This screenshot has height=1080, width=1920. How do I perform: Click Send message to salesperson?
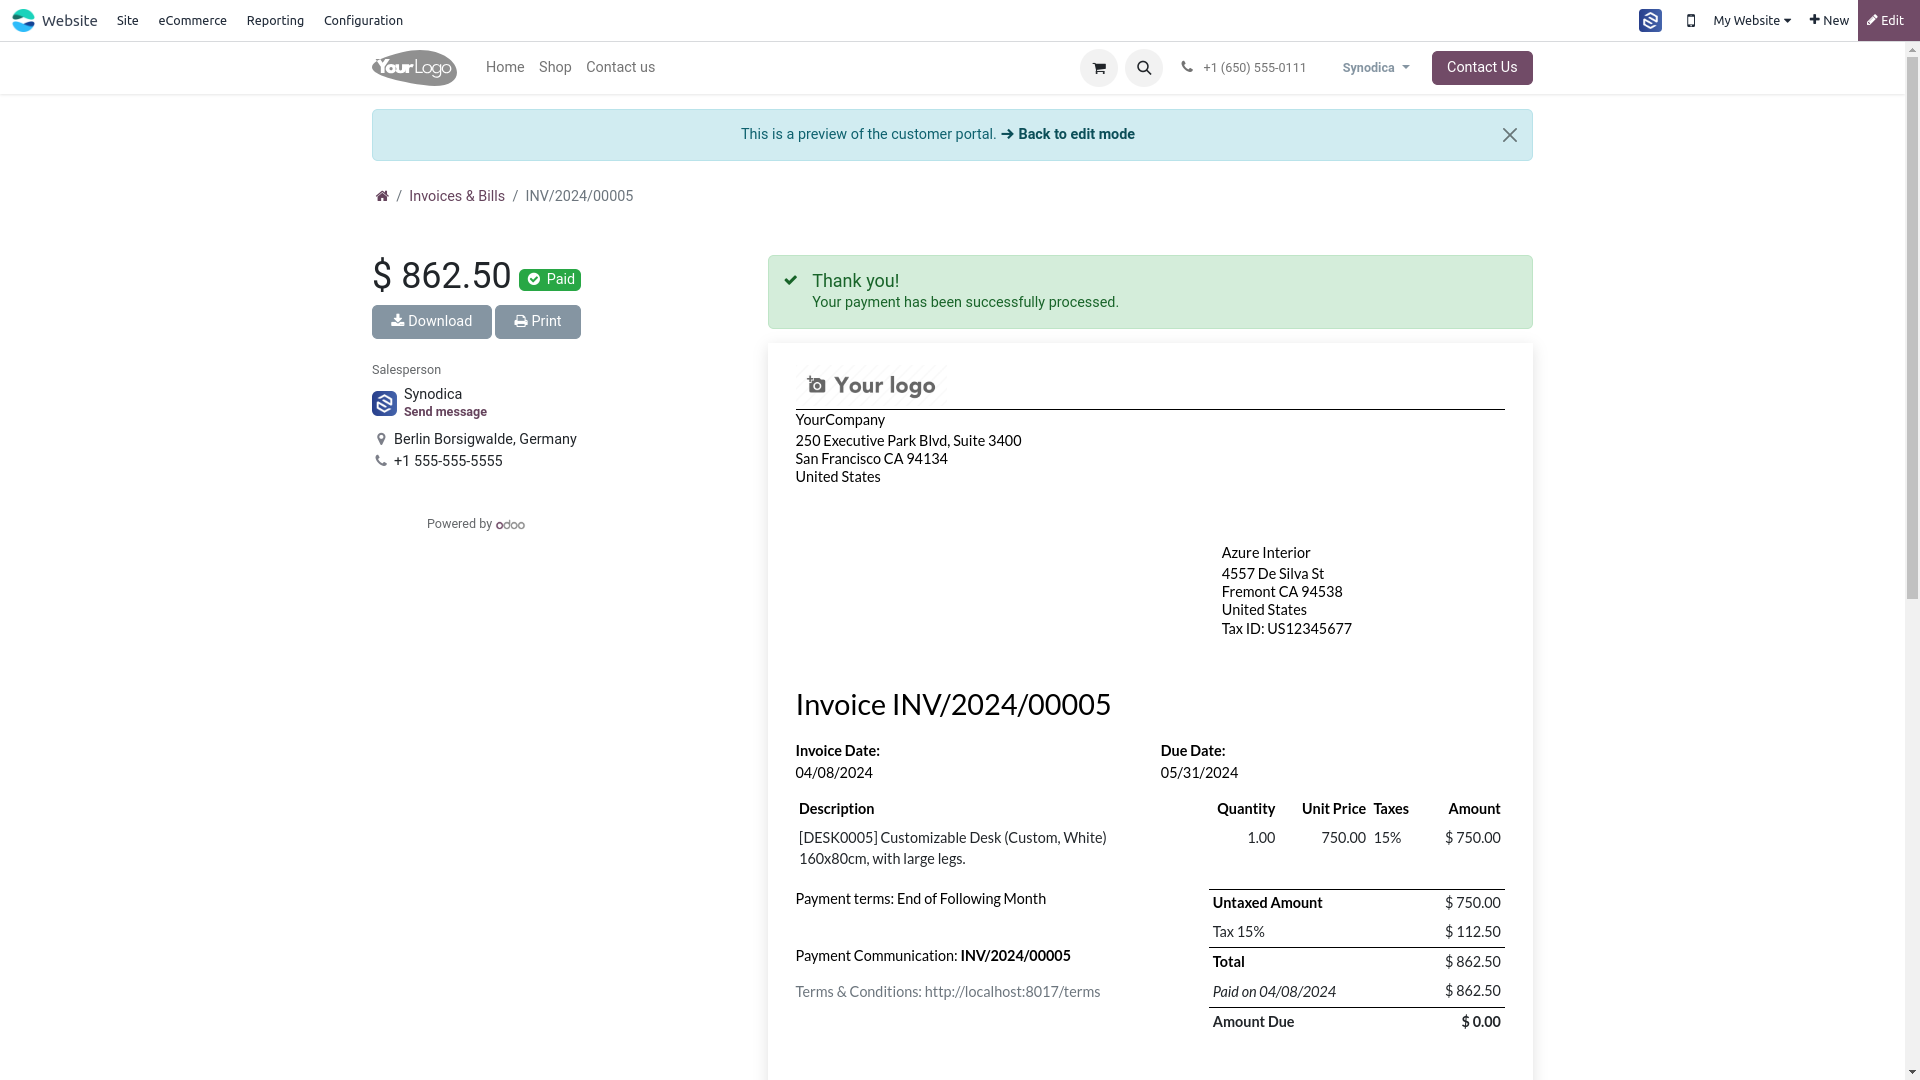[x=445, y=412]
